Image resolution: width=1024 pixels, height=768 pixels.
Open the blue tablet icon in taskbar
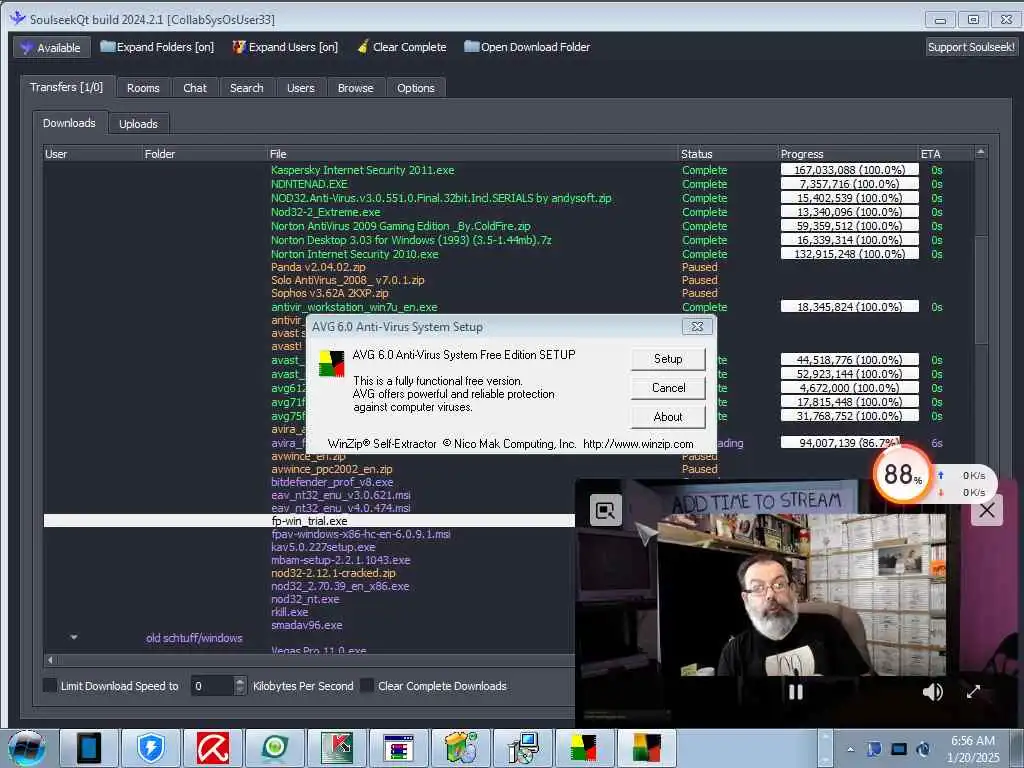tap(88, 748)
